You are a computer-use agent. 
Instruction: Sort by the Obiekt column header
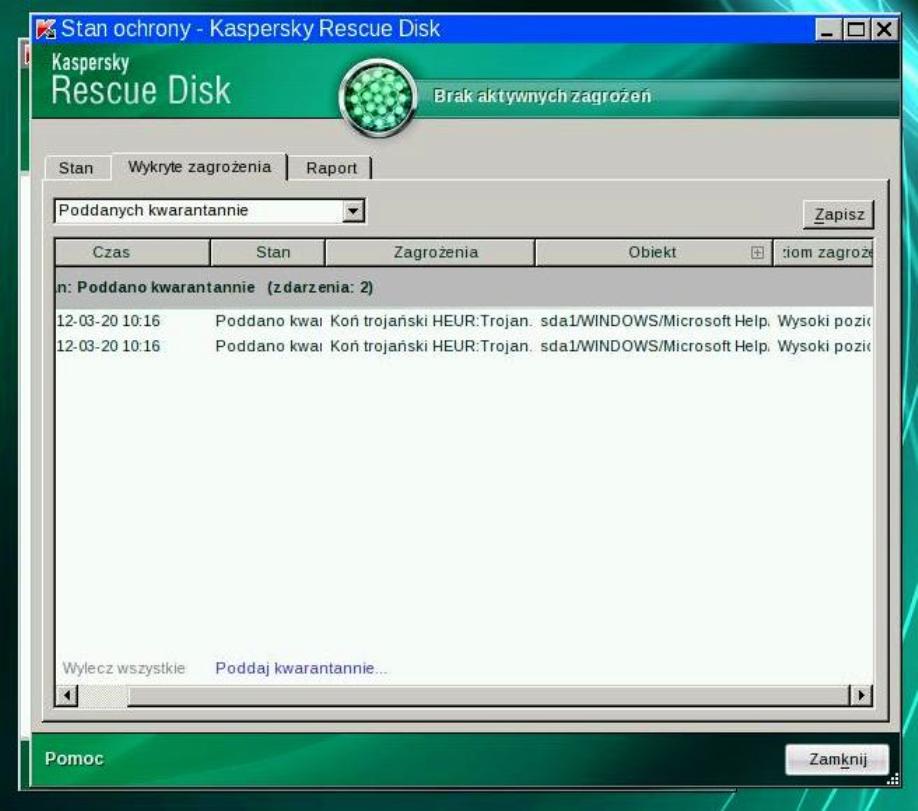point(654,252)
